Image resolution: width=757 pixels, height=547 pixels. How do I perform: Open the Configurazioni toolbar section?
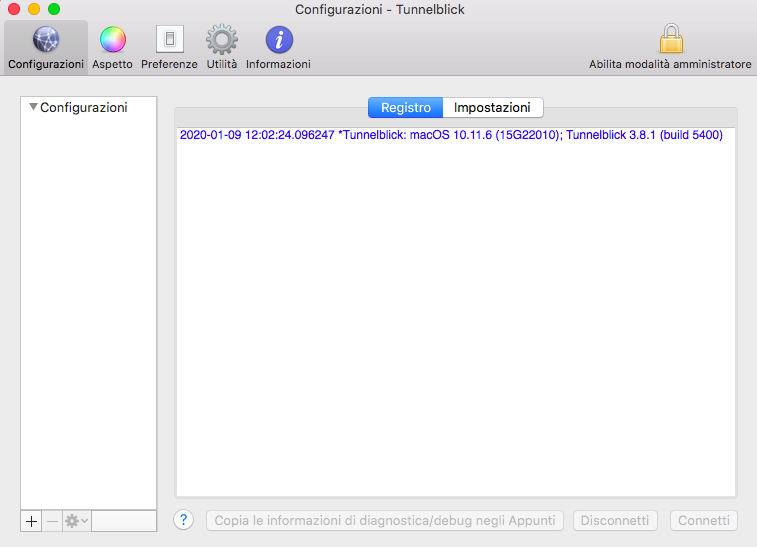[45, 47]
